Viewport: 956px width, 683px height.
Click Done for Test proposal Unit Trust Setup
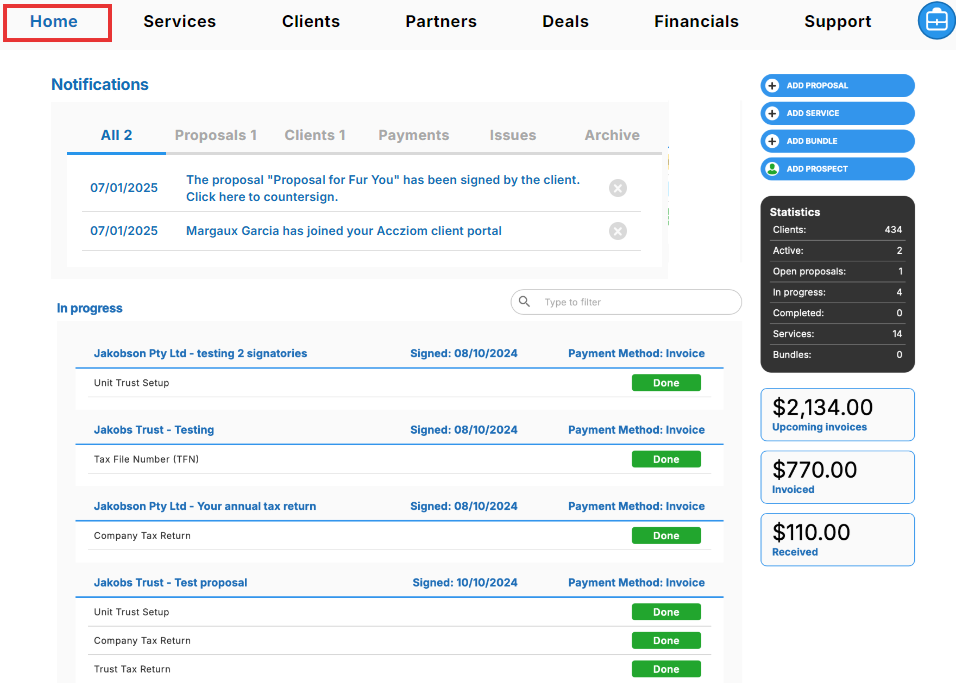[x=666, y=612]
